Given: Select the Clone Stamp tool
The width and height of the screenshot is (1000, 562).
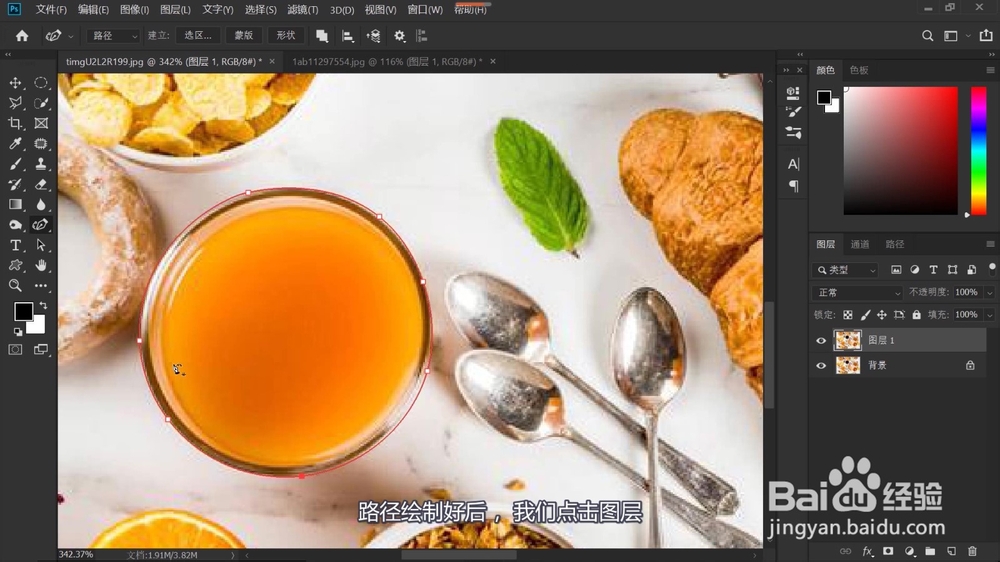Looking at the screenshot, I should click(x=41, y=164).
